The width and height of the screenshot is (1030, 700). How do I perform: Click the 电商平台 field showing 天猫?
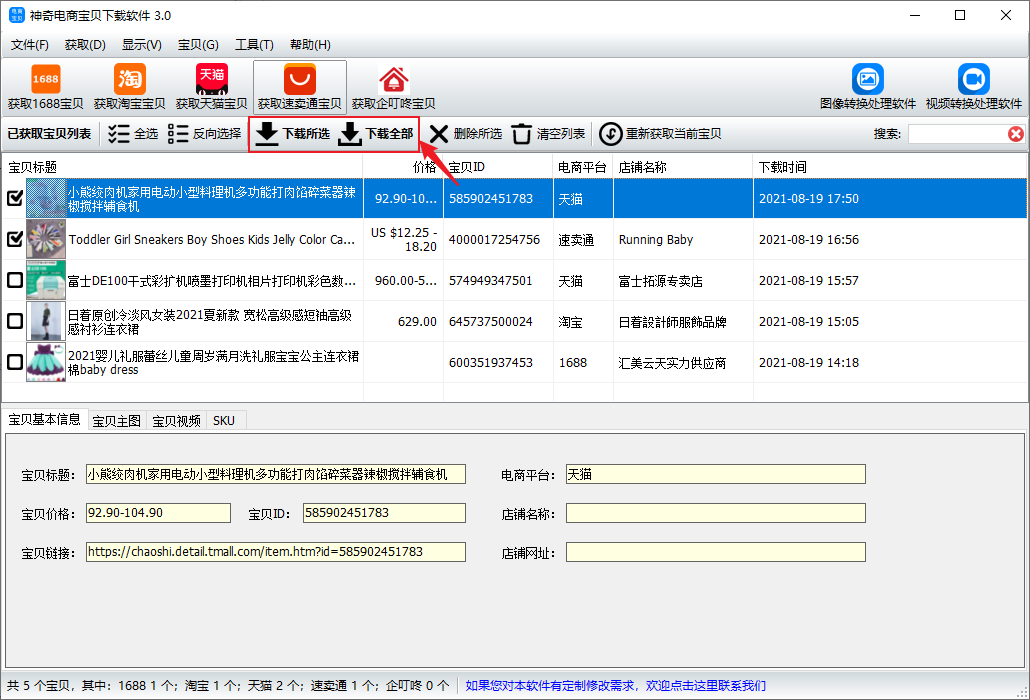click(x=716, y=474)
